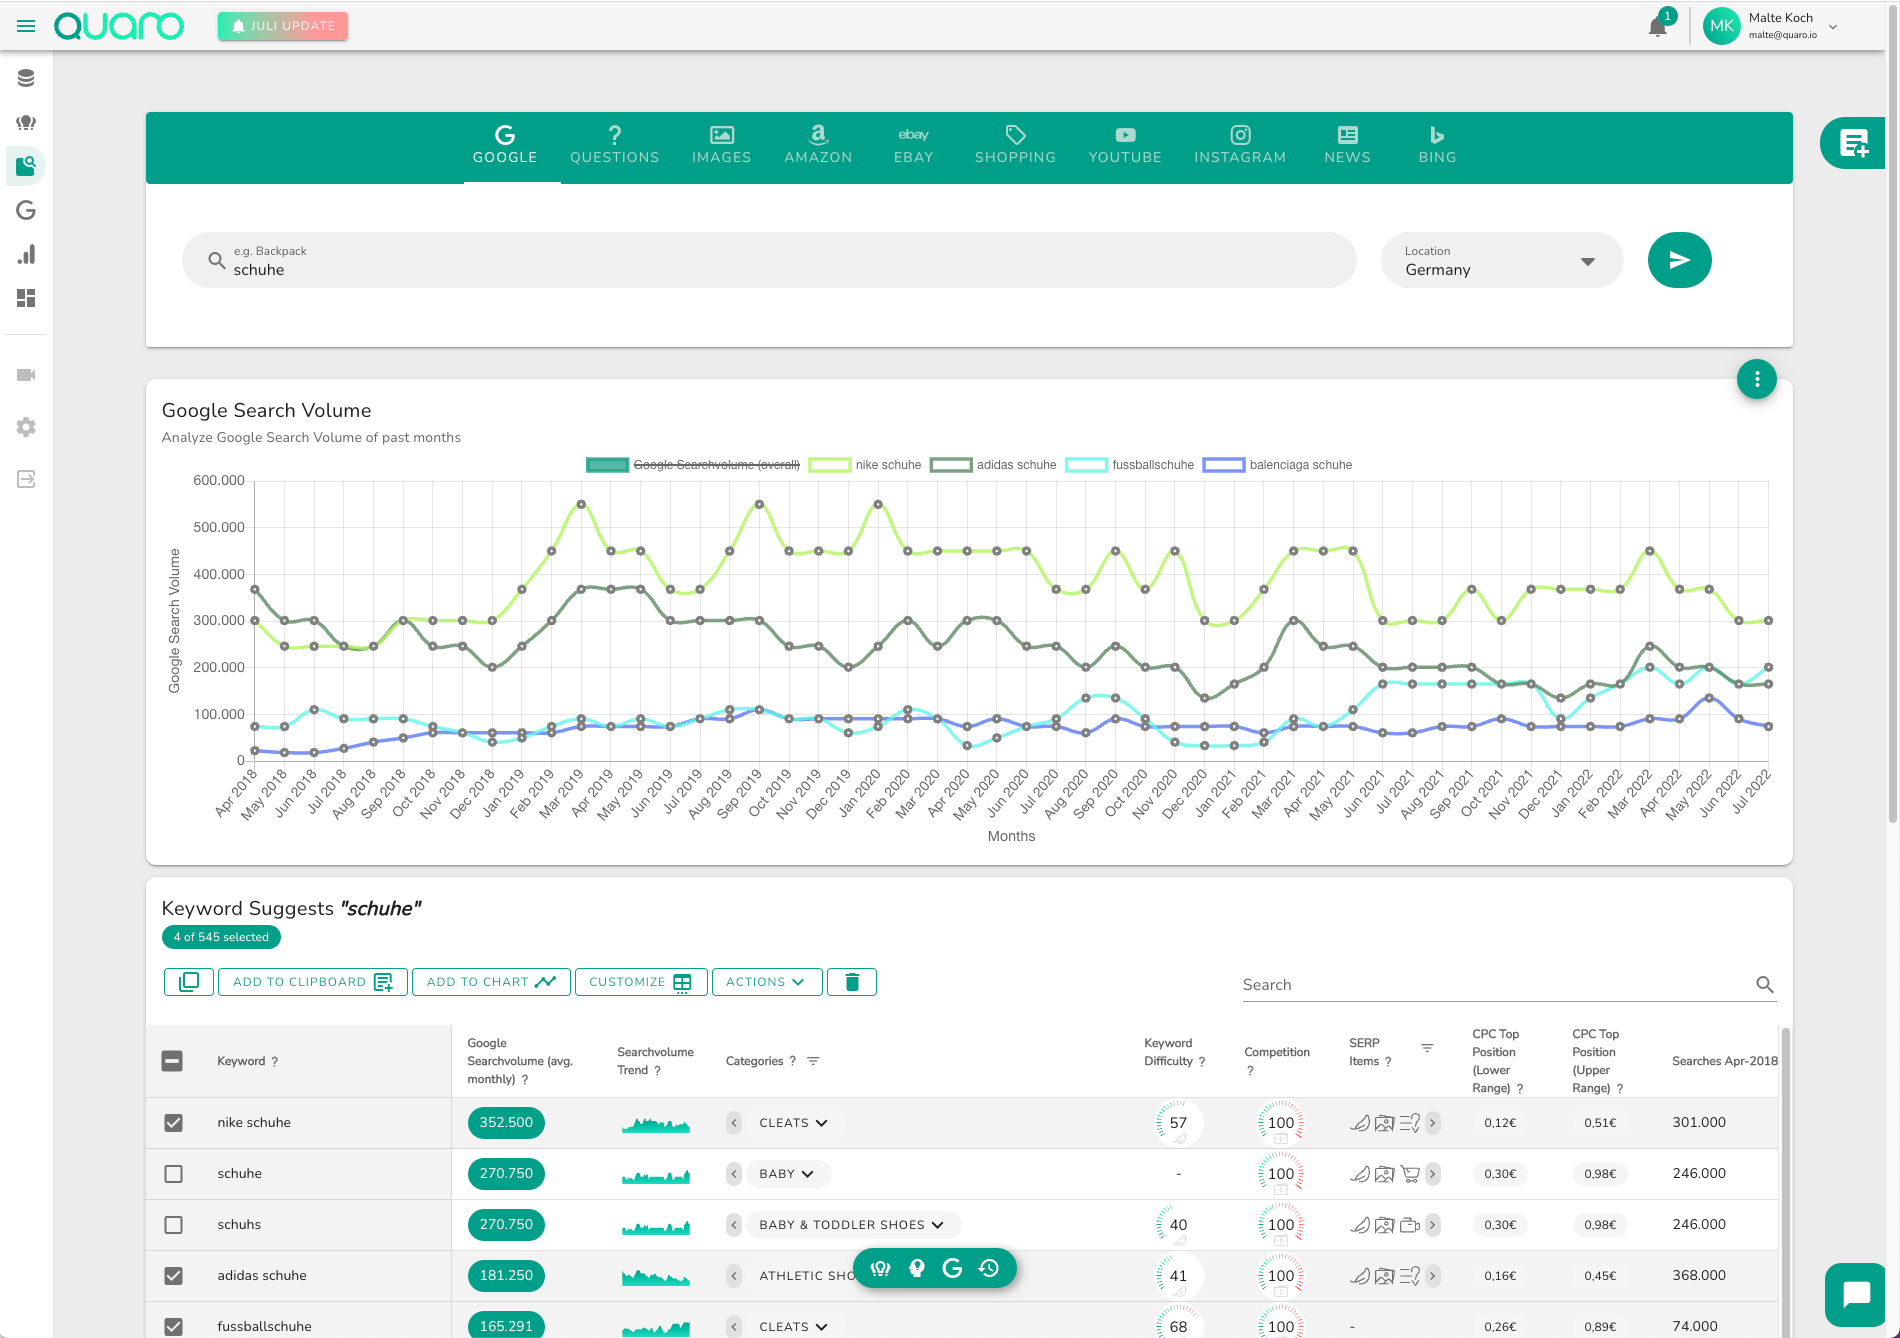The width and height of the screenshot is (1900, 1338).
Task: Open the chat support widget
Action: [1856, 1294]
